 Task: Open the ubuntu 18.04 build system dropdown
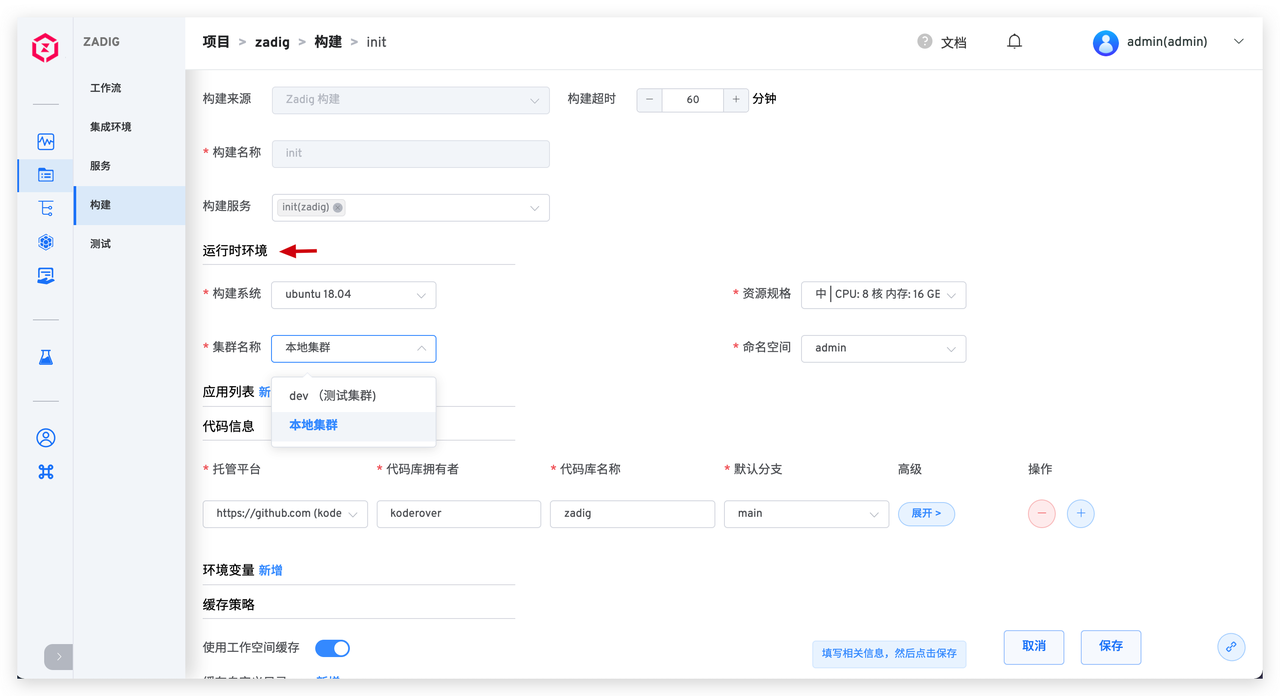pos(354,295)
